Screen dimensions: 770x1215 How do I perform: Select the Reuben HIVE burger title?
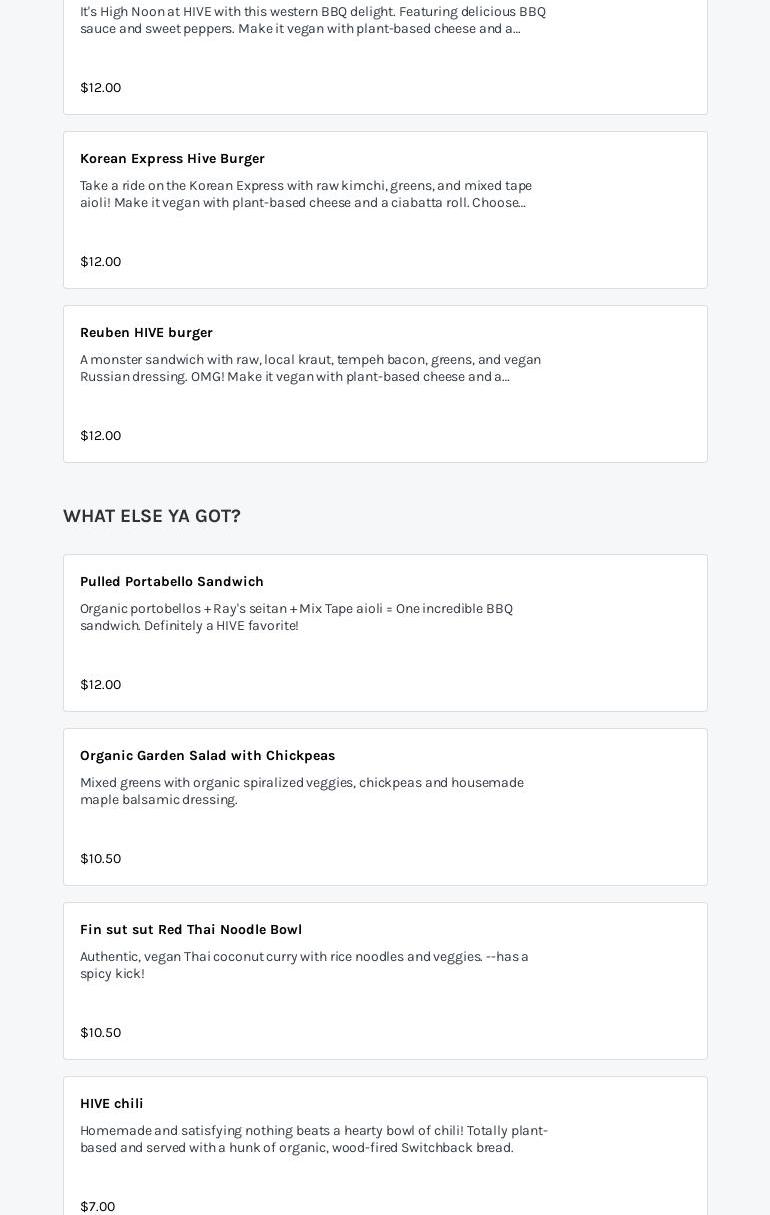point(146,333)
